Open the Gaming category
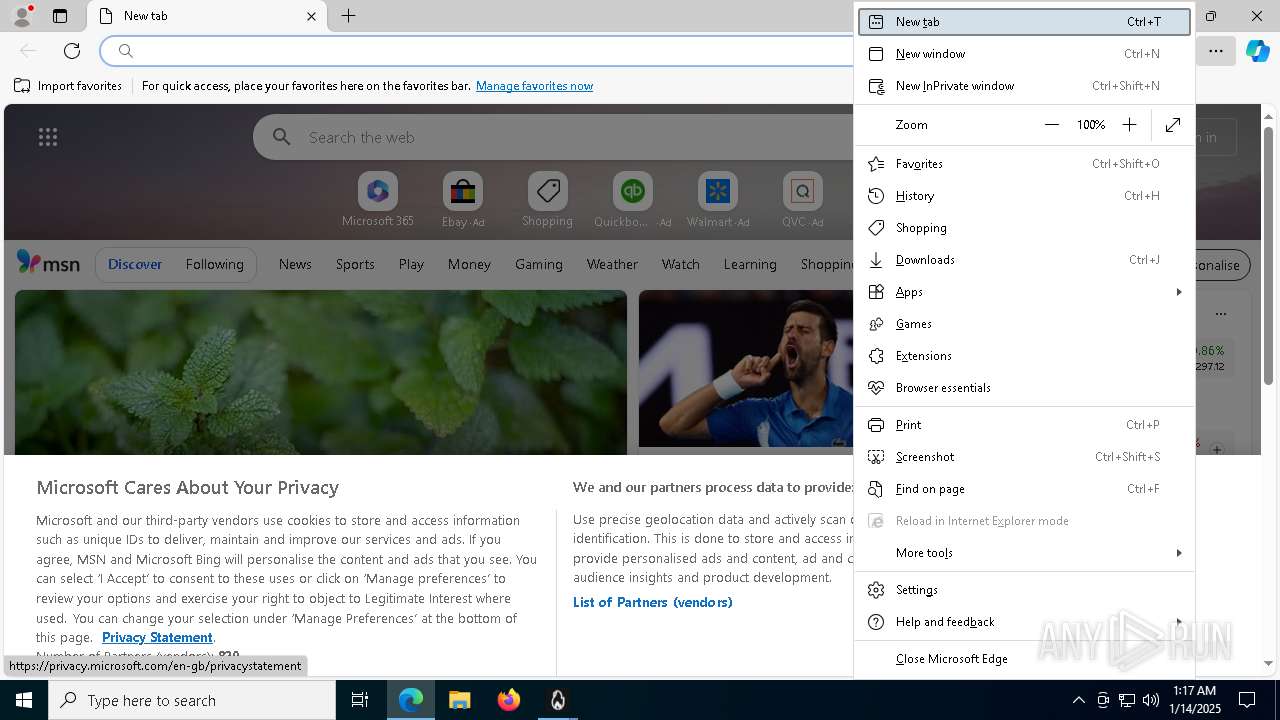Image resolution: width=1280 pixels, height=720 pixels. tap(539, 264)
